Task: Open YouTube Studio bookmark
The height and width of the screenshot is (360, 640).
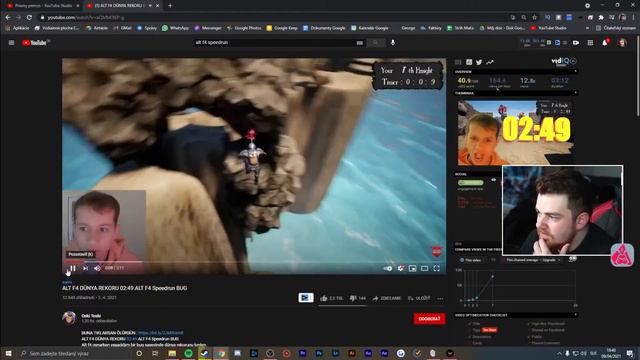Action: click(549, 28)
